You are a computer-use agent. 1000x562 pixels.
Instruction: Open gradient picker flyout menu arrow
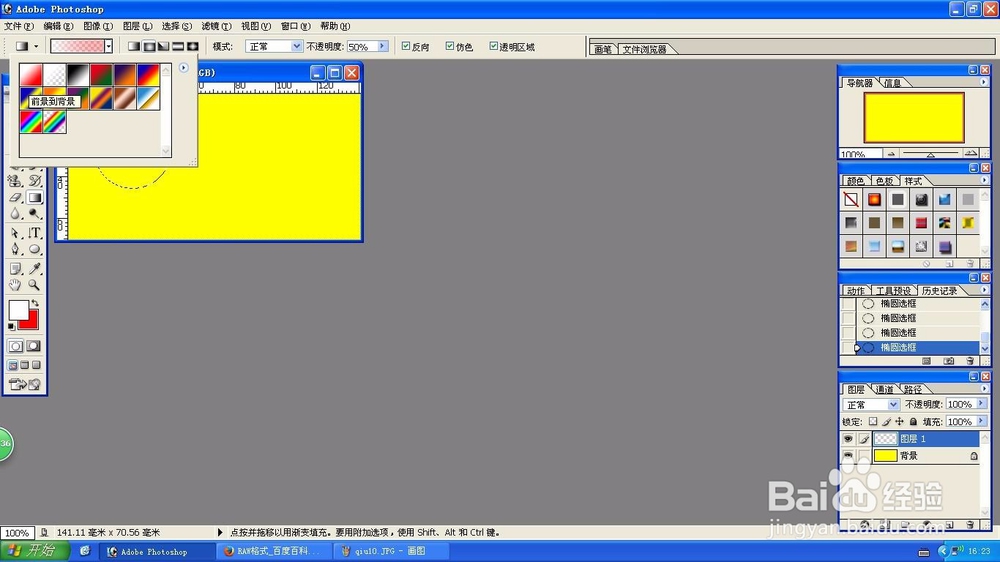184,68
